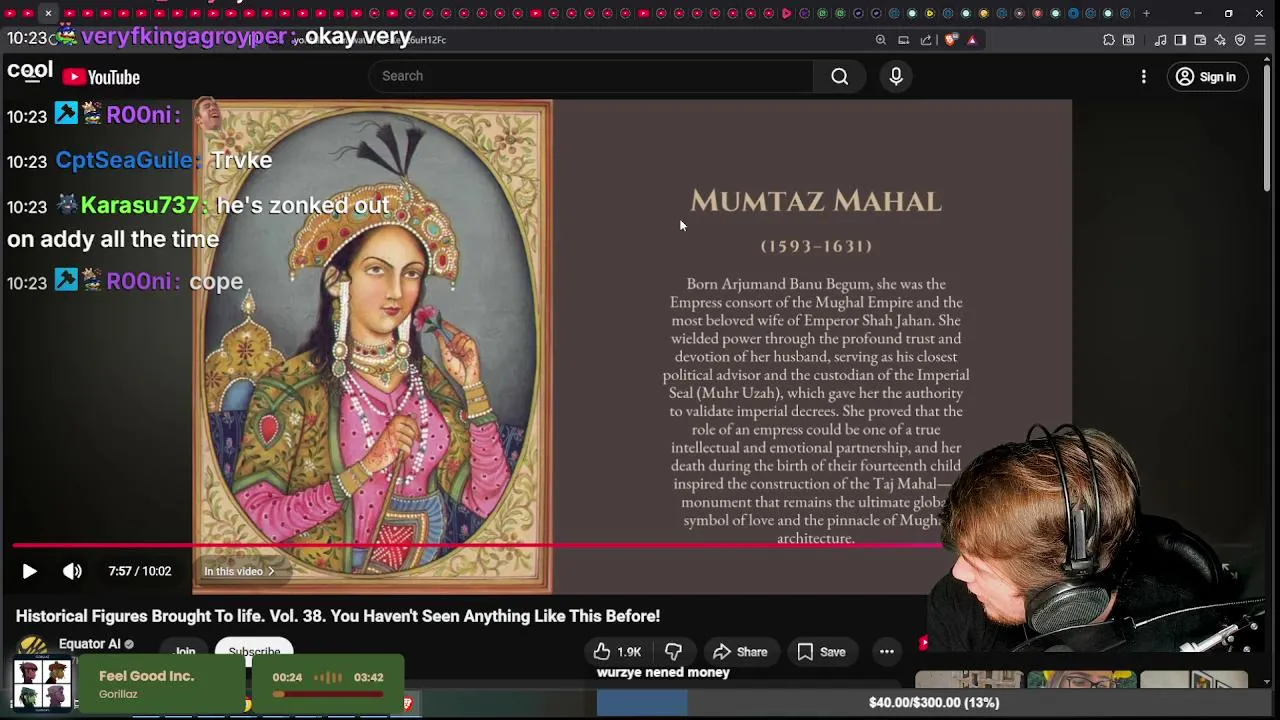Seek on the red video progress bar
1280x720 pixels.
coord(476,546)
